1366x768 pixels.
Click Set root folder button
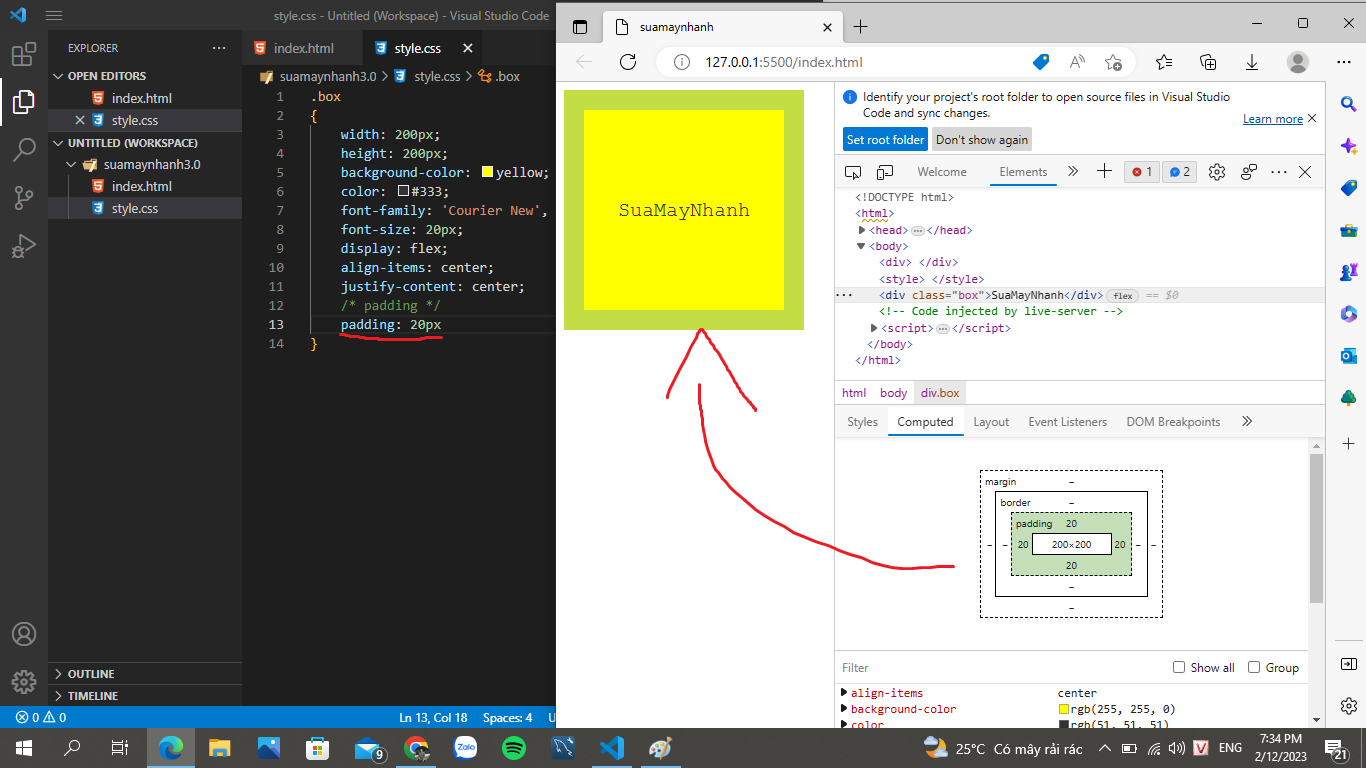coord(885,140)
